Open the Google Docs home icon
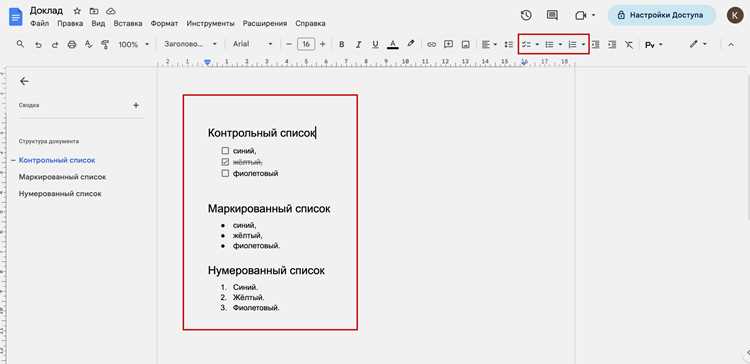The height and width of the screenshot is (364, 750). click(16, 17)
